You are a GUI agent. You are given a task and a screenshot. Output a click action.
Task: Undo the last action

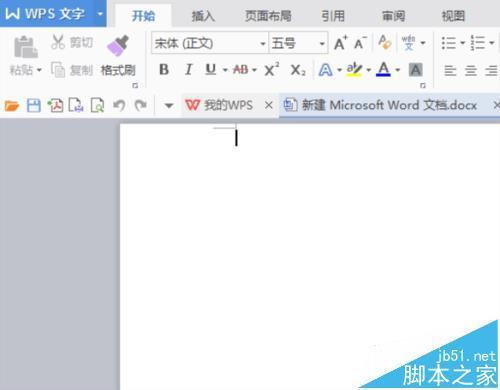pyautogui.click(x=119, y=105)
